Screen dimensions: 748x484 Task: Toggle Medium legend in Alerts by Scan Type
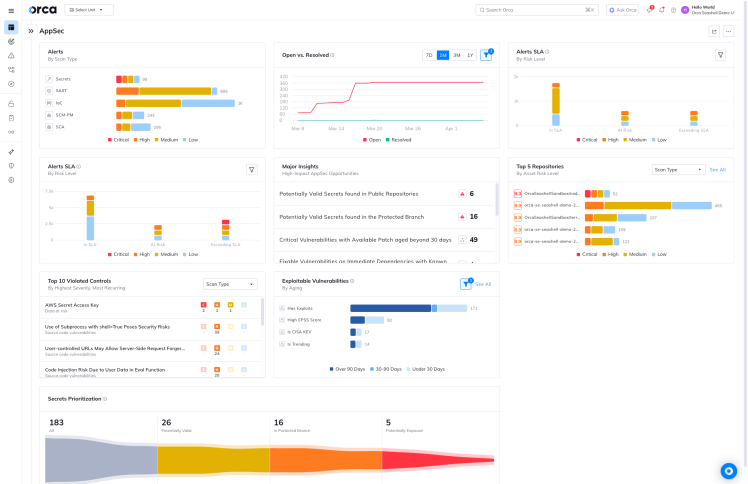(166, 140)
